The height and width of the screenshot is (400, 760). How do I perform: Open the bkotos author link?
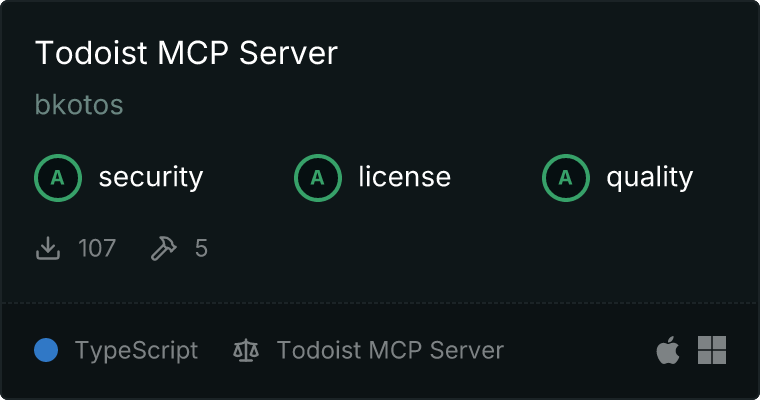[x=79, y=104]
